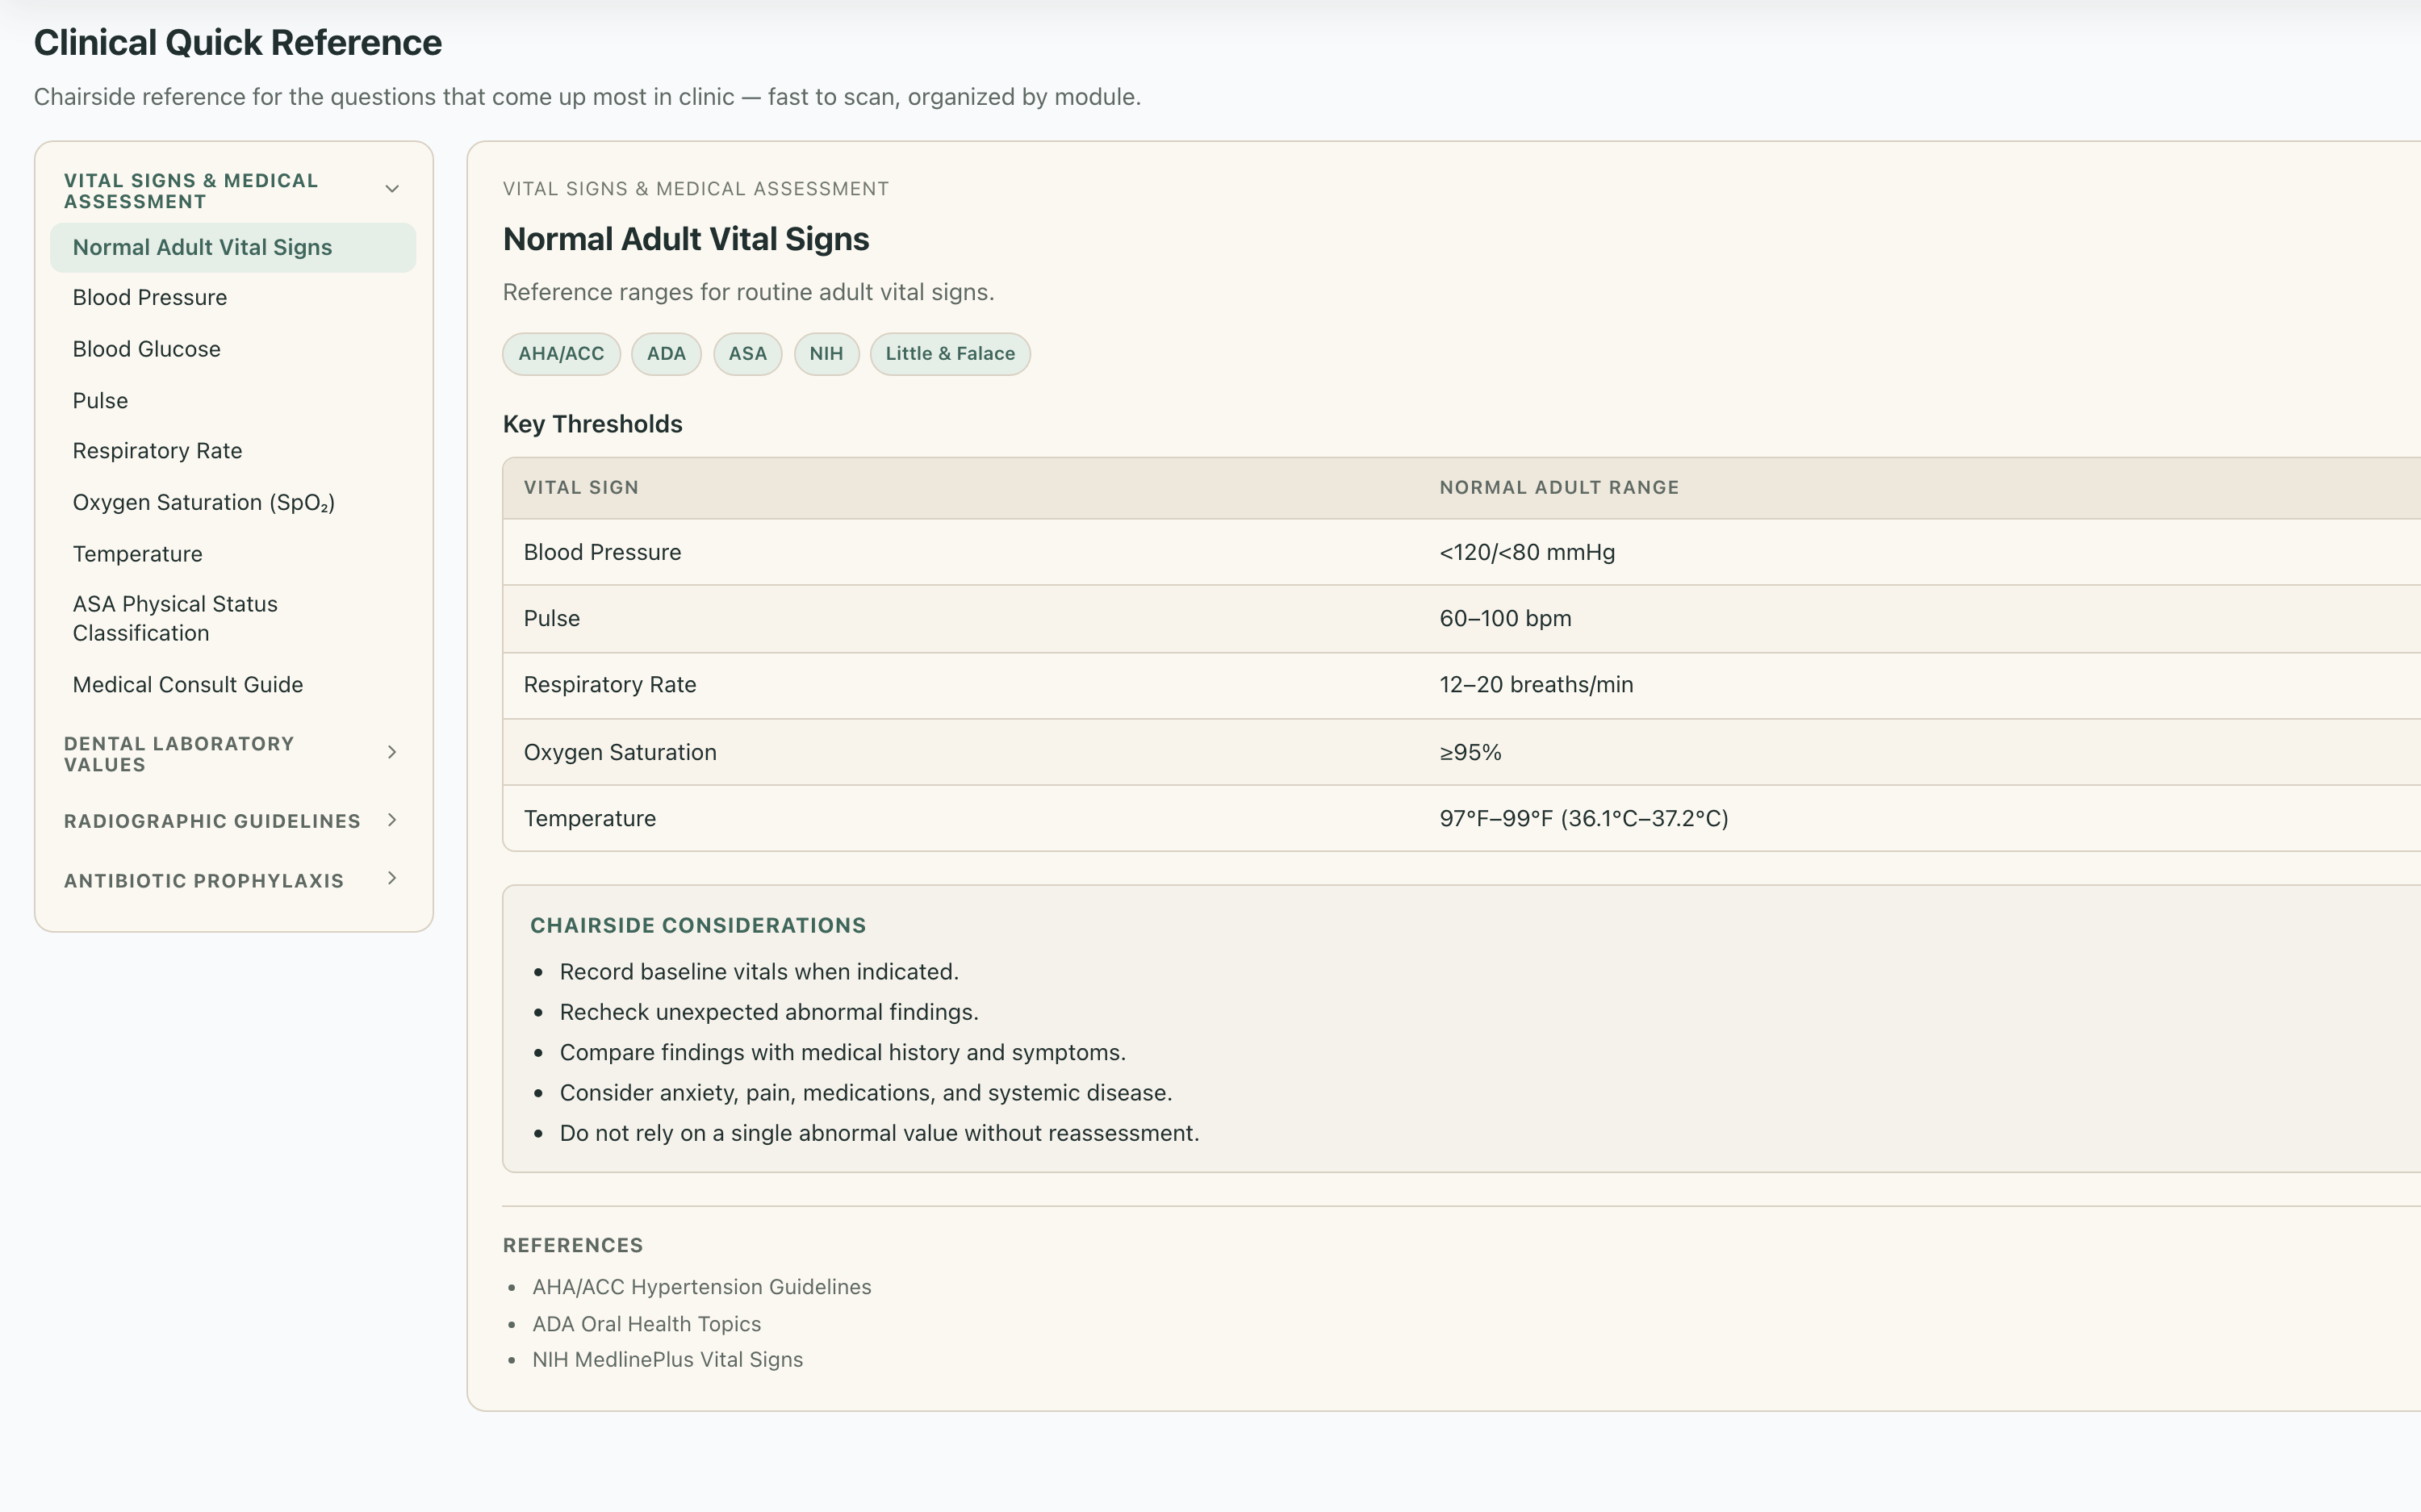Expand the Radiographic Guidelines chevron
The height and width of the screenshot is (1512, 2421).
[392, 820]
